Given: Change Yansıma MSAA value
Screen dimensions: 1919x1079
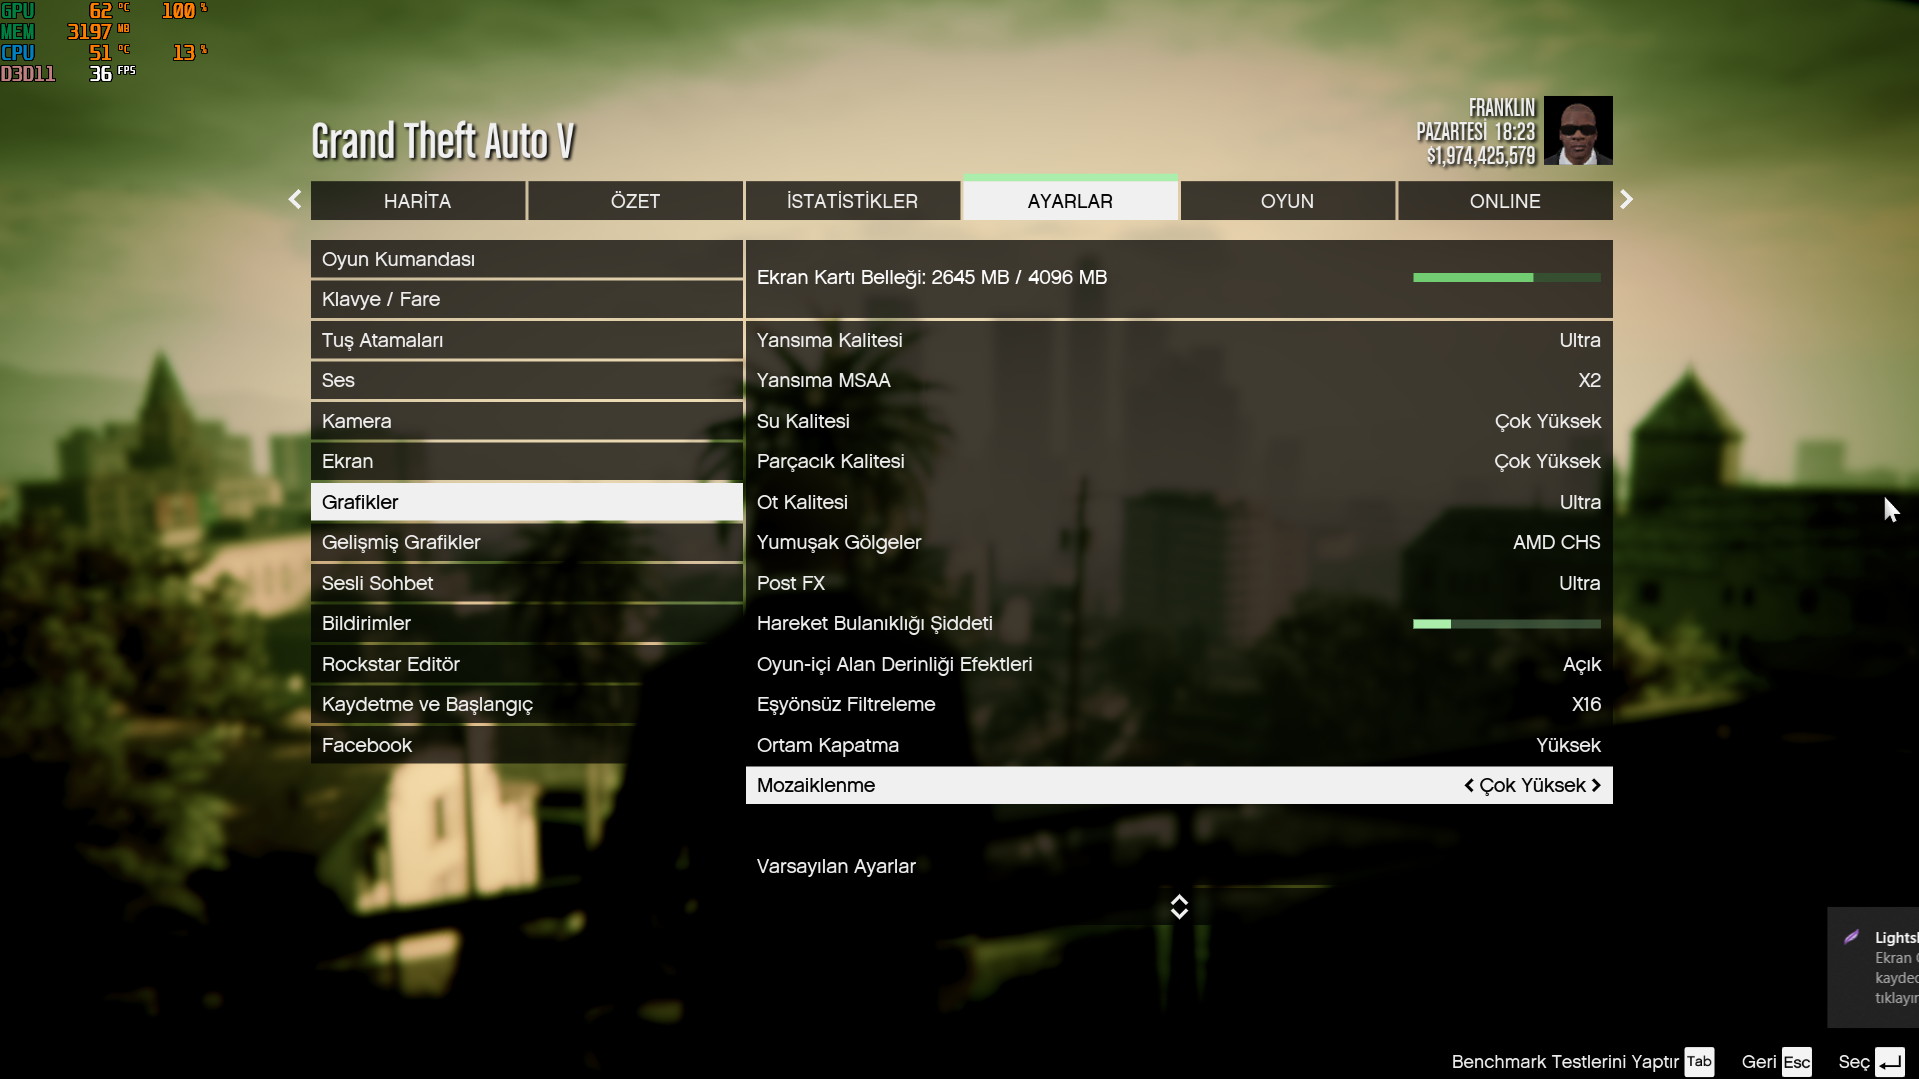Looking at the screenshot, I should click(1179, 380).
